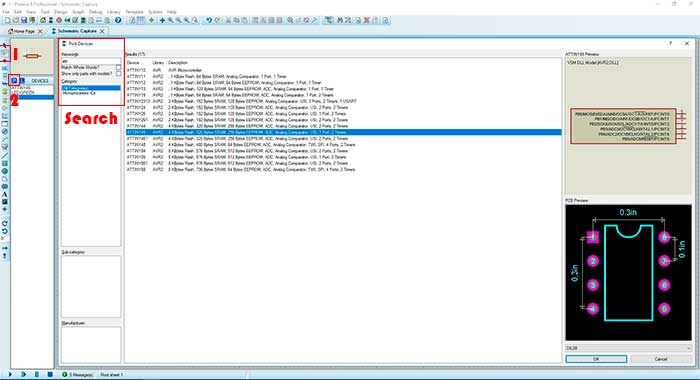Click the Library column header
This screenshot has height=380, width=700.
click(158, 63)
